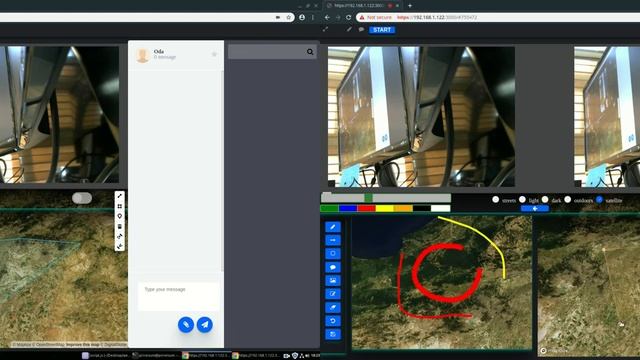
Task: Click the webcam video in left window
Action: pyautogui.click(x=60, y=114)
